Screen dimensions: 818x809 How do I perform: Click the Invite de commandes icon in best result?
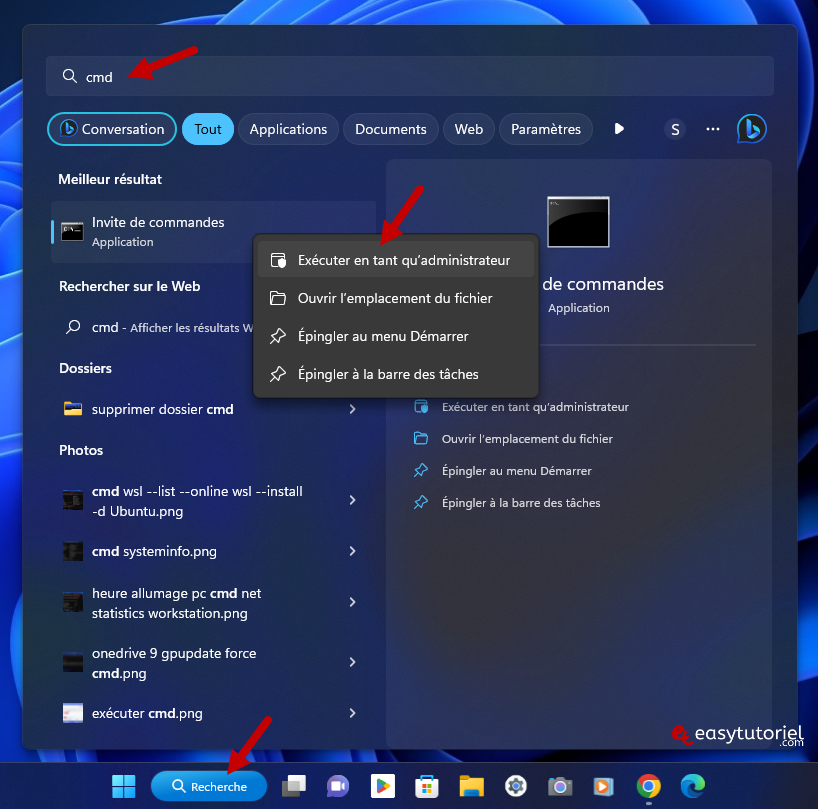click(73, 232)
